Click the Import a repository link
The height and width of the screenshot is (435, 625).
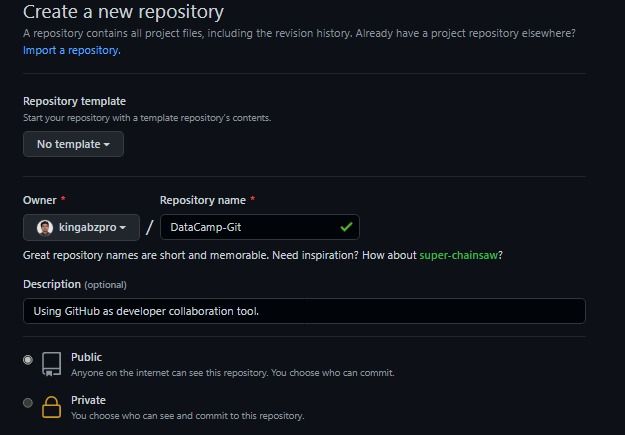(72, 50)
